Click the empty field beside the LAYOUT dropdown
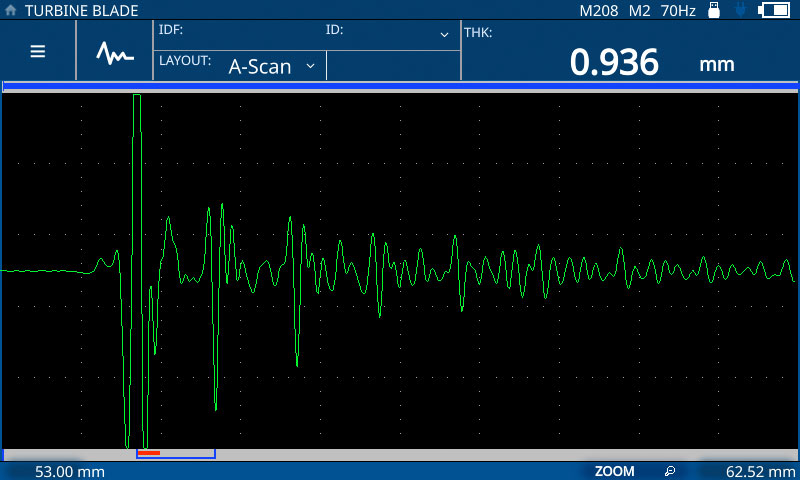 click(x=393, y=66)
